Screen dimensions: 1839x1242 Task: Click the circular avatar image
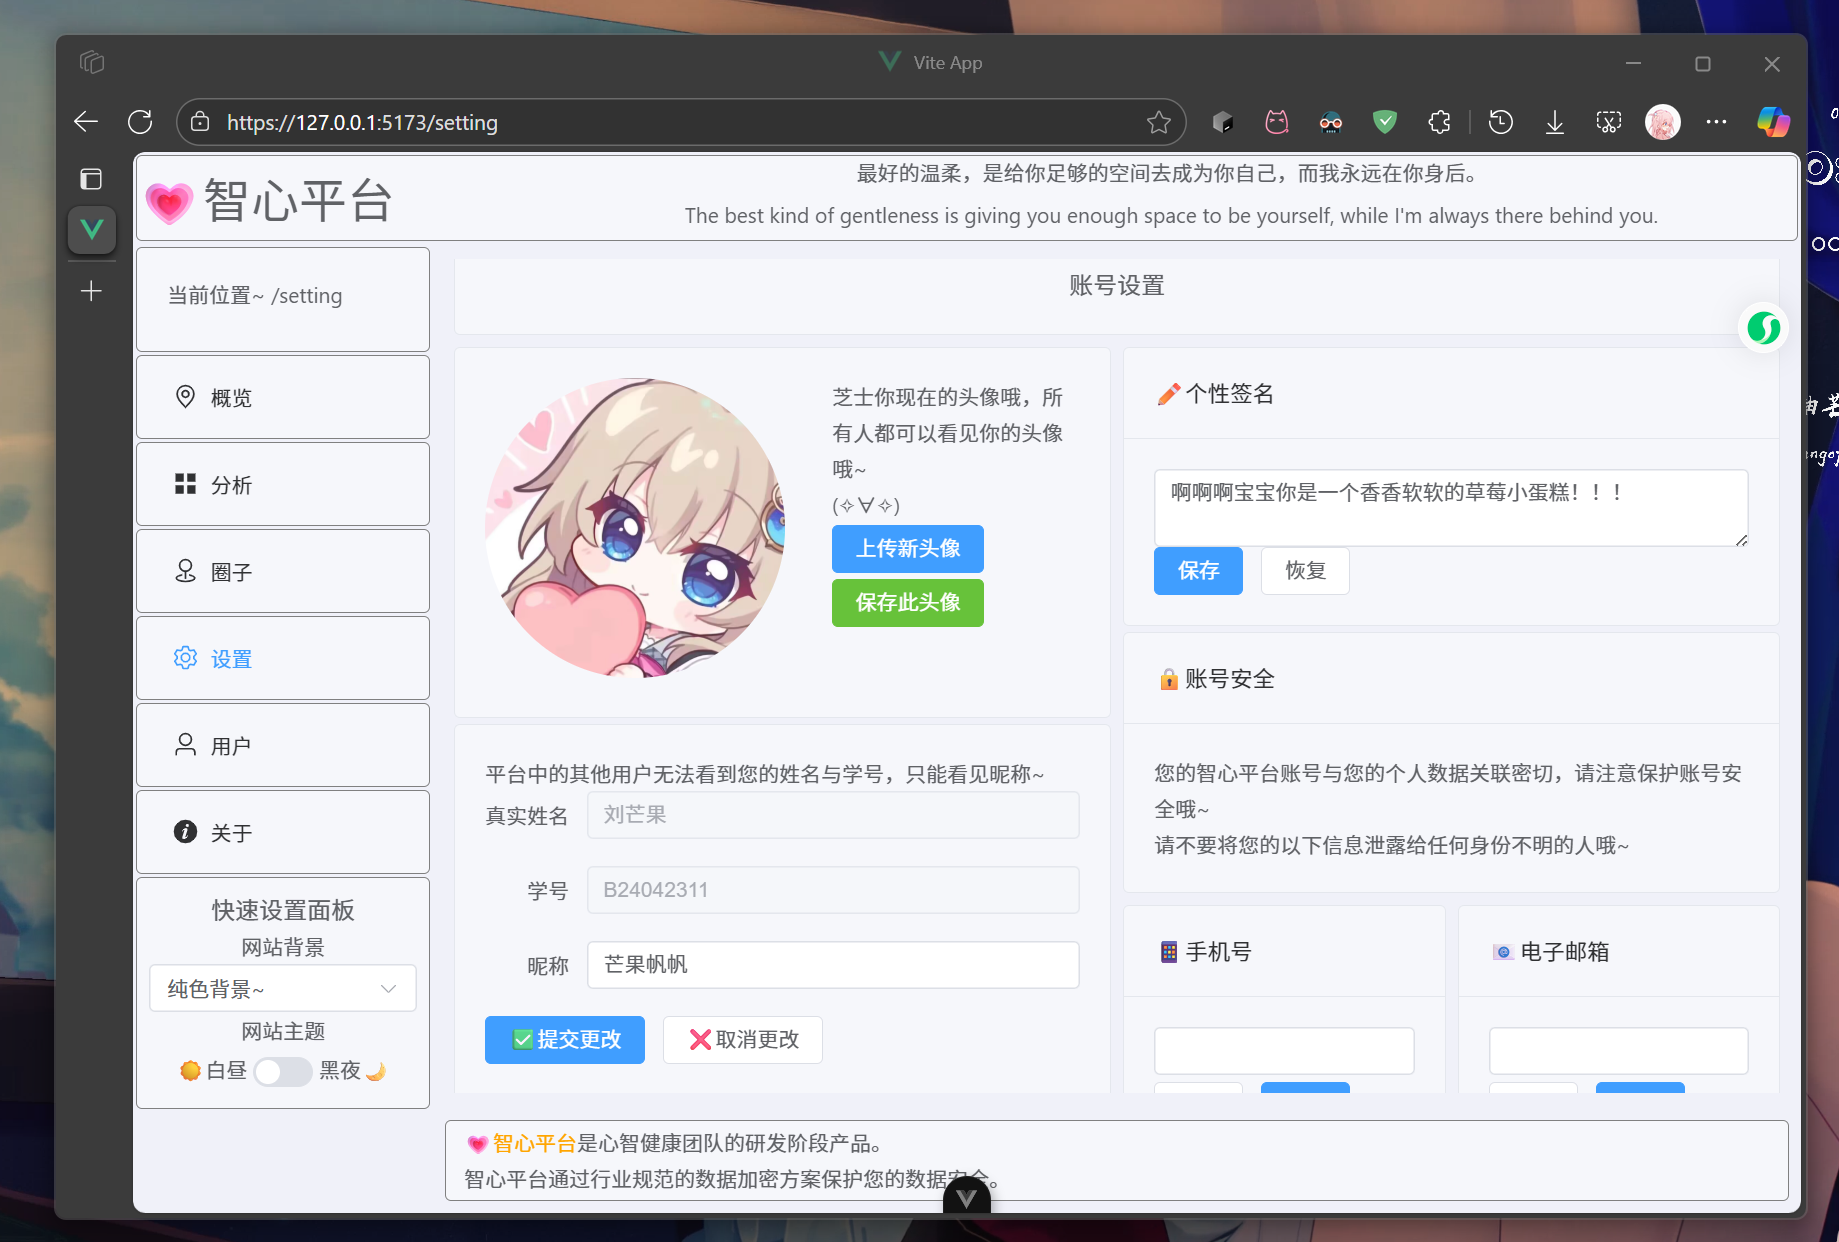(x=635, y=528)
